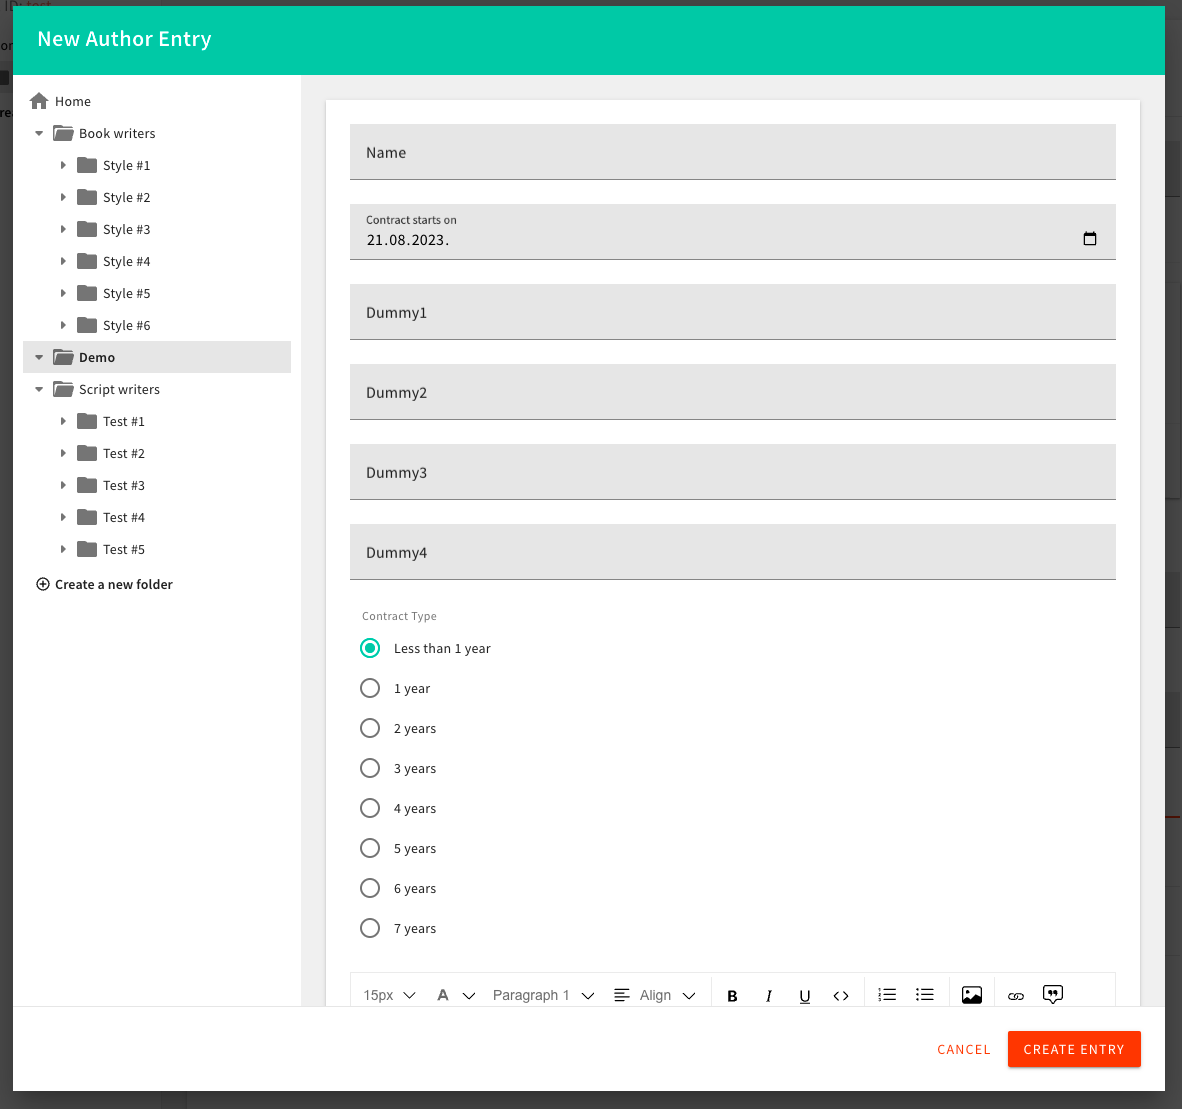
Task: Expand the Style #3 folder
Action: coord(65,229)
